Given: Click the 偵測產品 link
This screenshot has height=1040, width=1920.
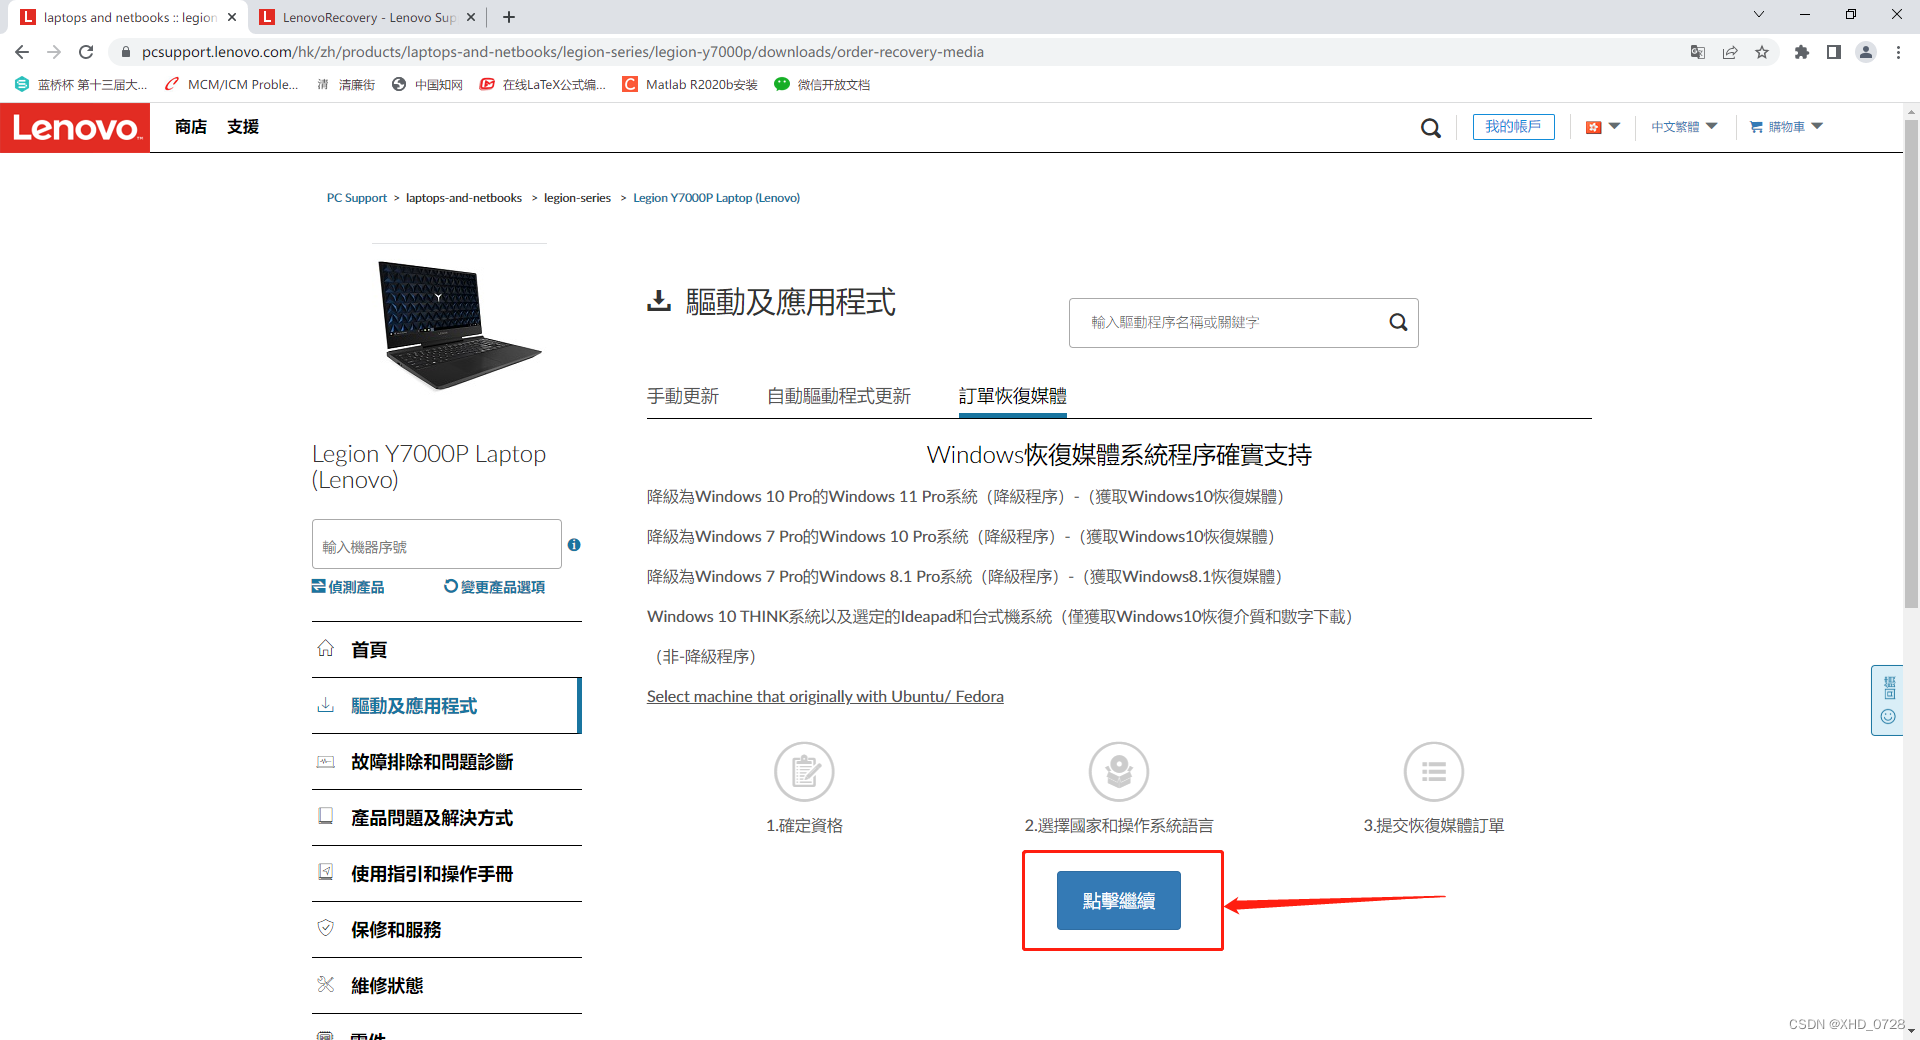Looking at the screenshot, I should tap(348, 587).
